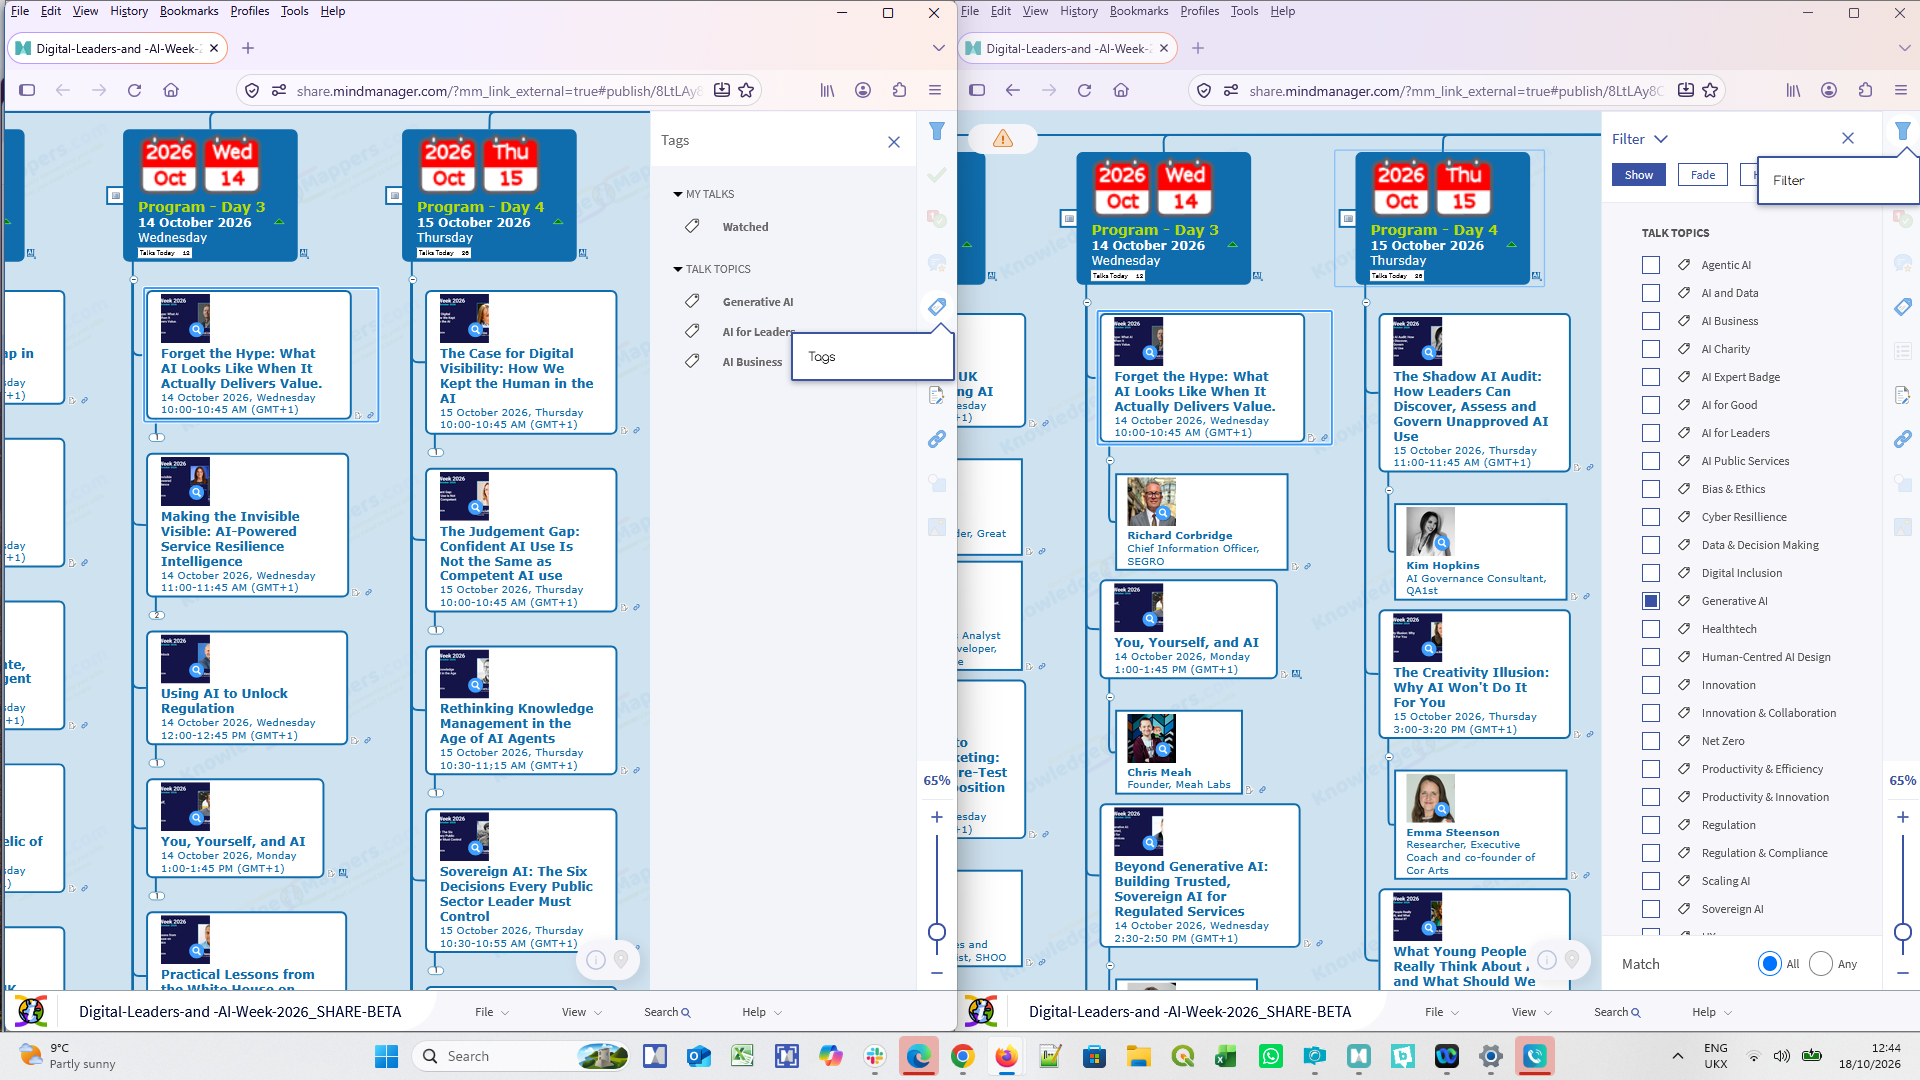The height and width of the screenshot is (1080, 1920).
Task: Click the Fade filter mode button
Action: 1703,175
